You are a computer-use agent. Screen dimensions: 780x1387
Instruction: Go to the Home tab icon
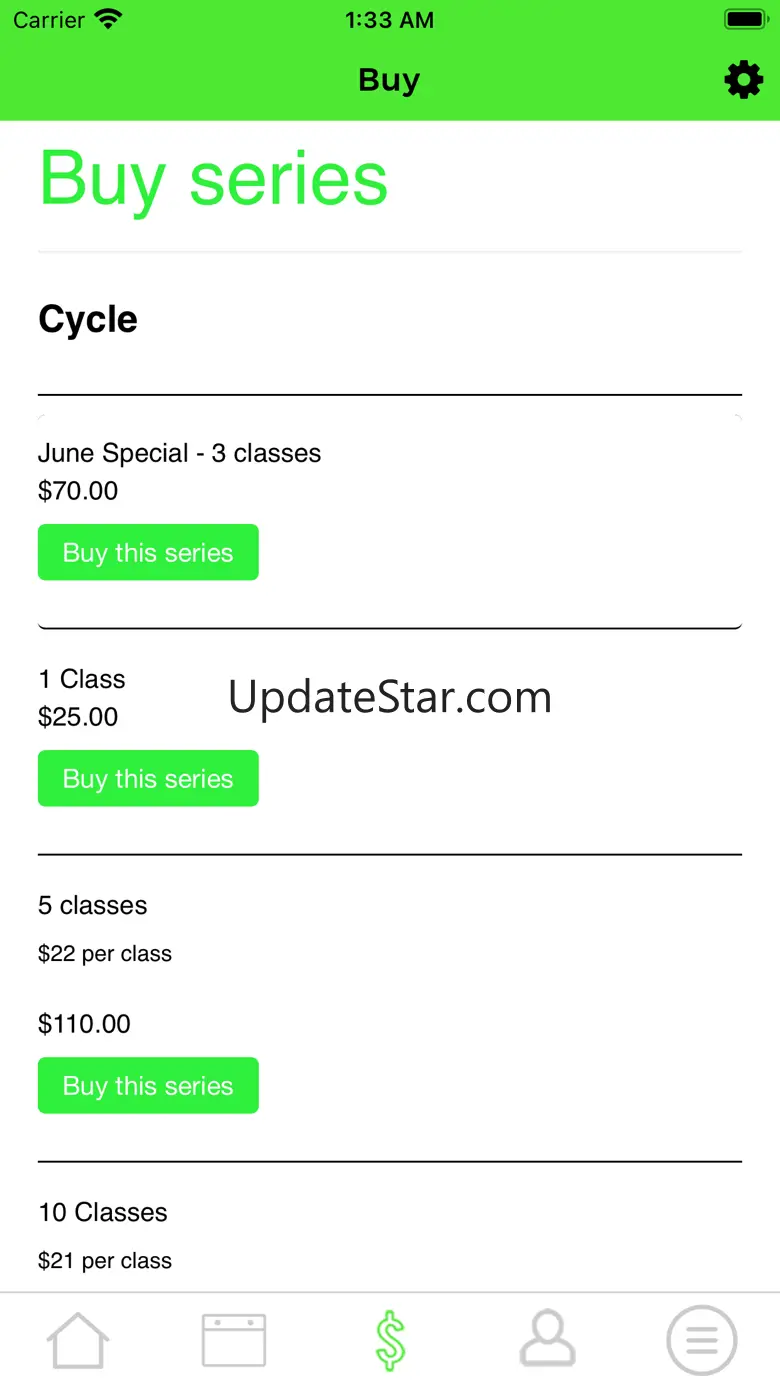click(x=78, y=1340)
